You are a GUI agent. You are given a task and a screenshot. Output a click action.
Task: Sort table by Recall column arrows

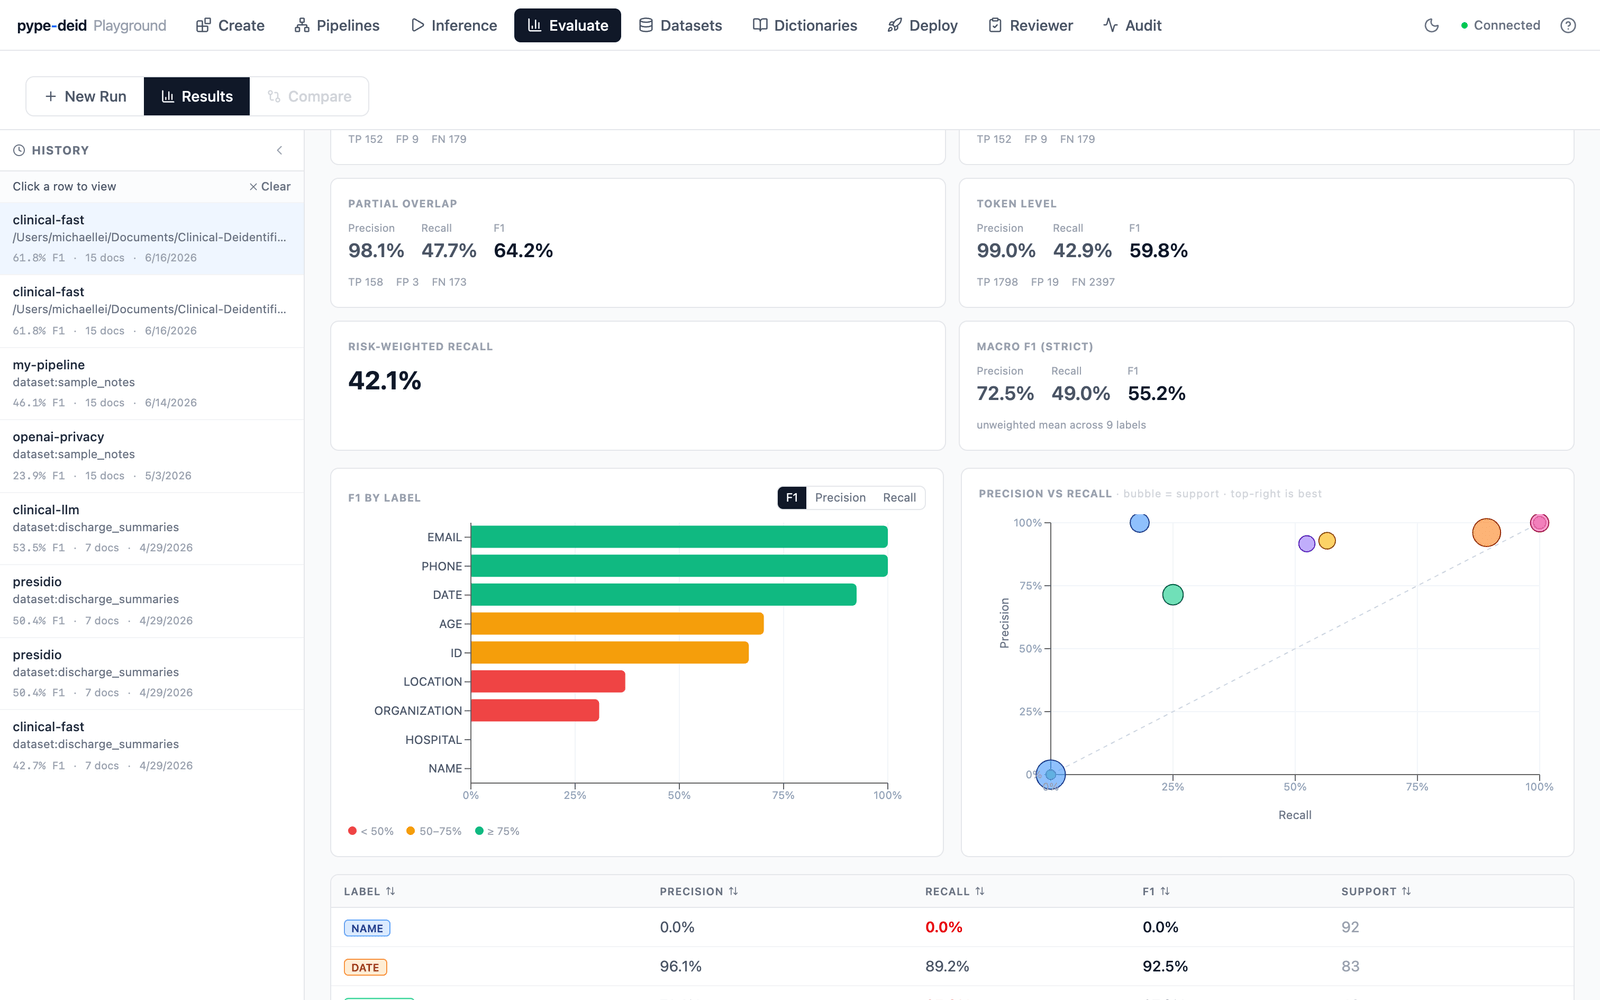pos(980,891)
